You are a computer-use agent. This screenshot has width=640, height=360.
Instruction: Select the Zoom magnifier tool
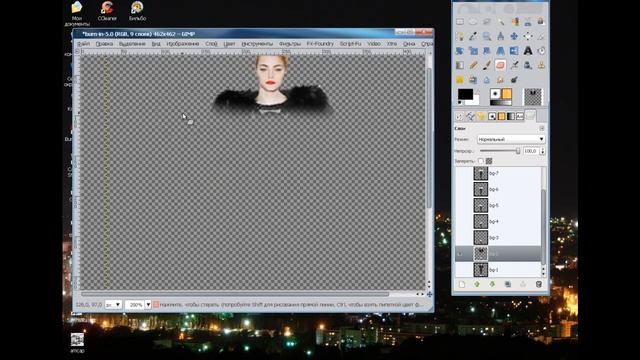tap(487, 36)
